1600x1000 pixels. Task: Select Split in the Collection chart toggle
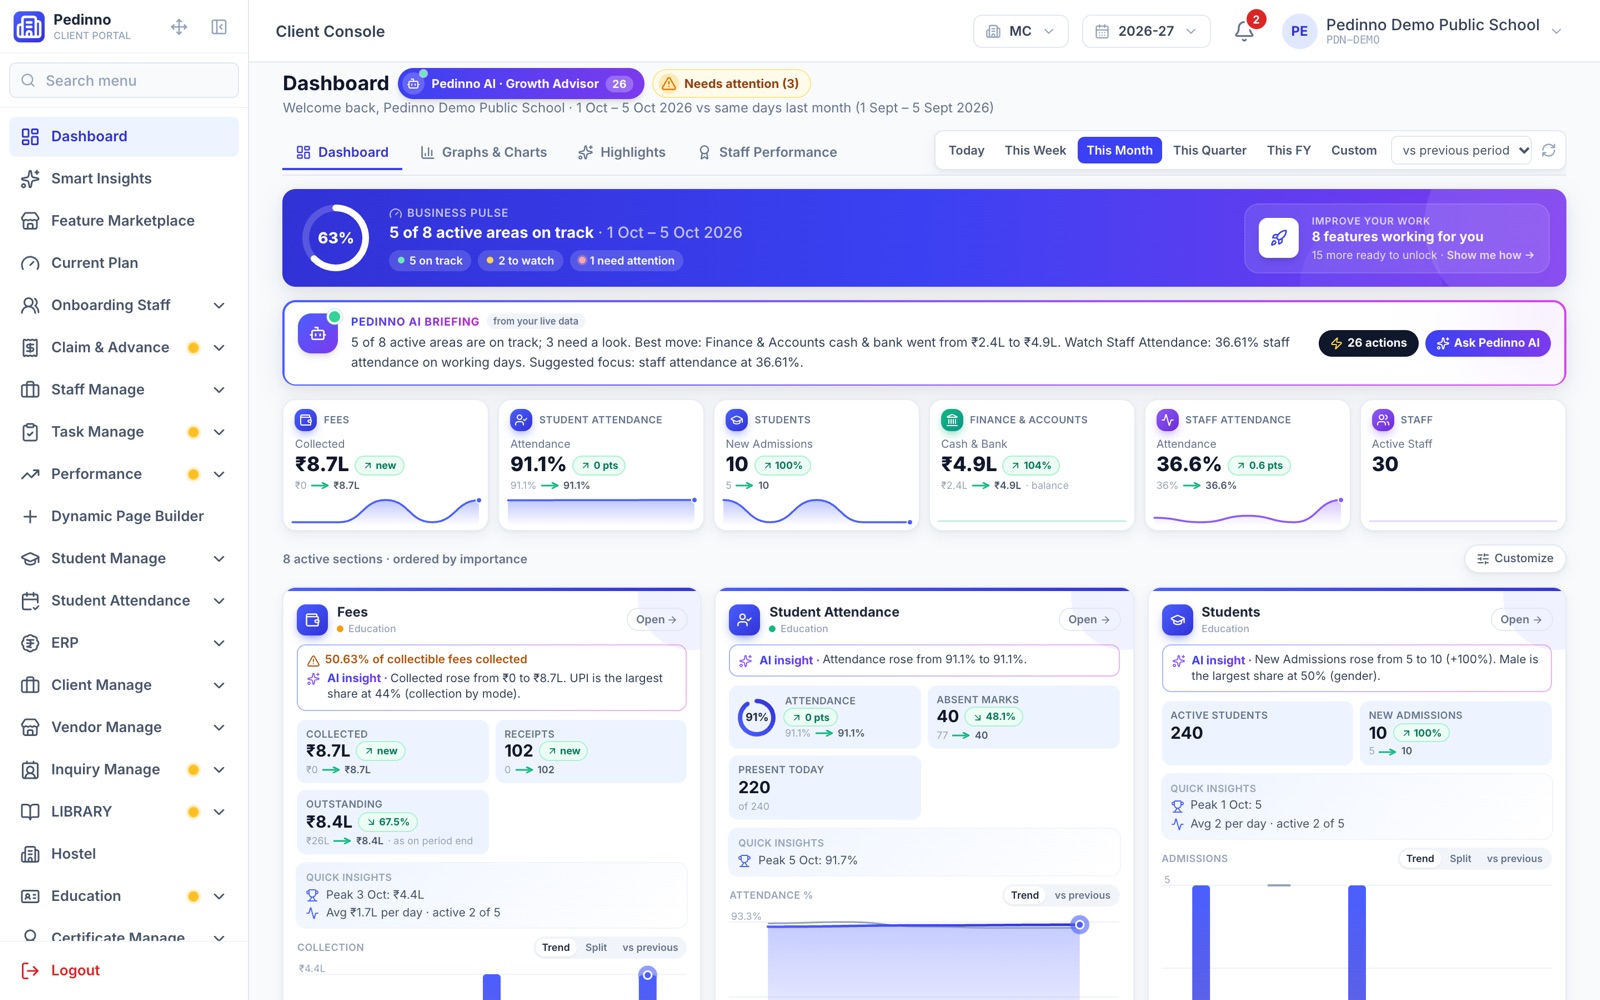(596, 947)
